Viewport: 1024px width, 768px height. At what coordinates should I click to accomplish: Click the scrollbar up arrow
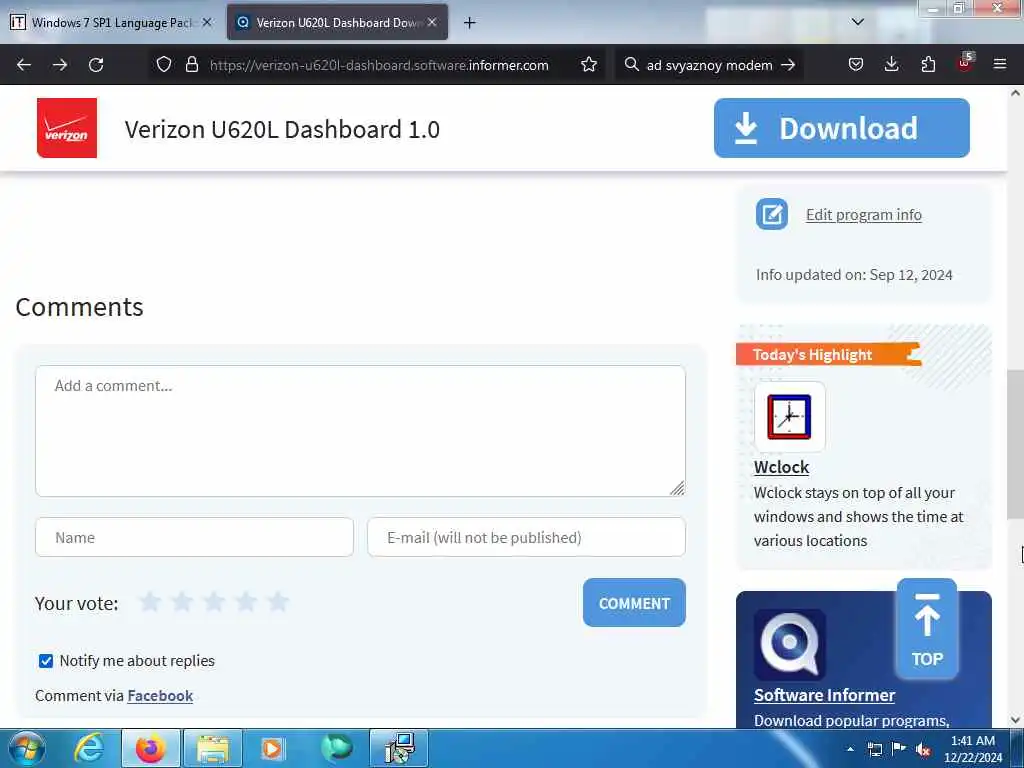[1015, 93]
